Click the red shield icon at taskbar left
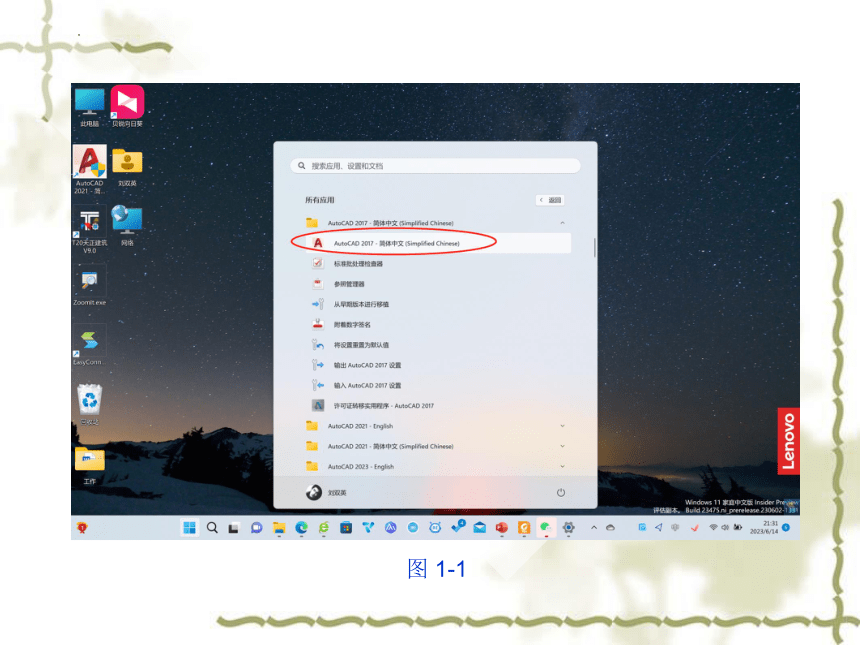860x645 pixels. point(82,528)
